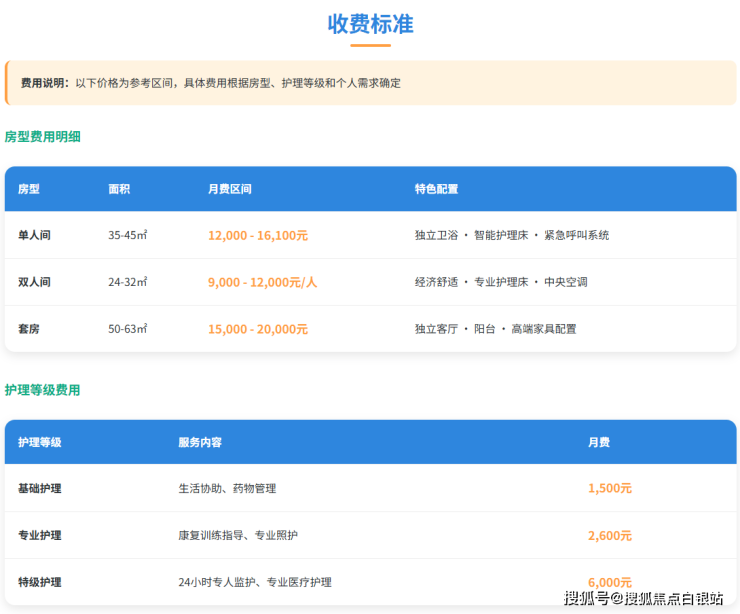This screenshot has width=740, height=614.
Task: Click the 12,000 - 16,100元 price
Action: pos(258,235)
